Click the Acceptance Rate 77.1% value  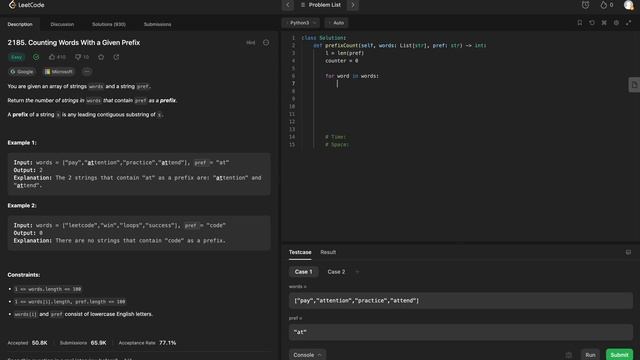(167, 343)
